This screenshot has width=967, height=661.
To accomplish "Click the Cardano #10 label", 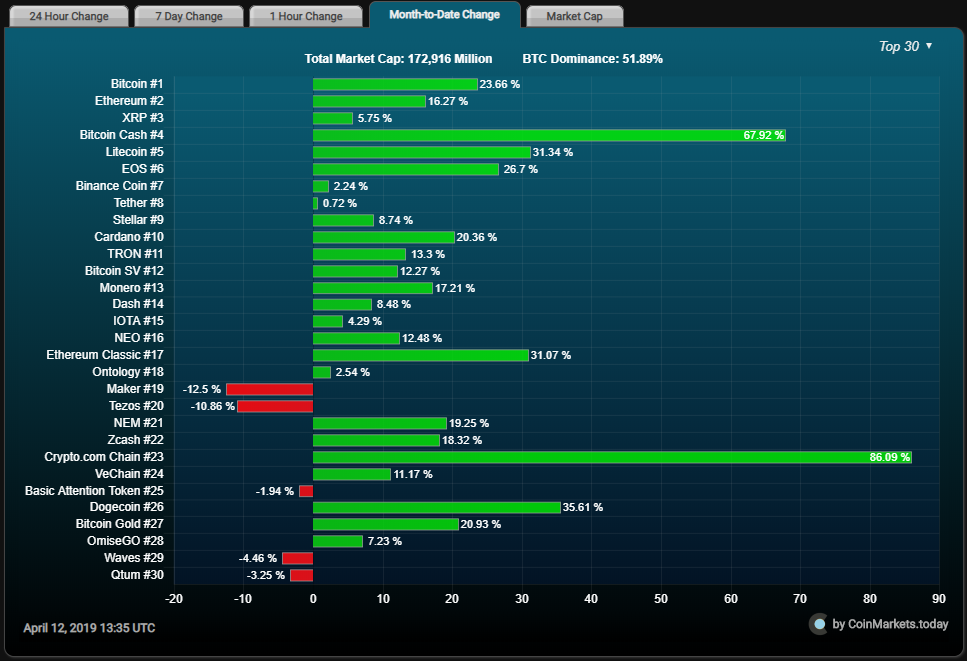I will [x=129, y=237].
